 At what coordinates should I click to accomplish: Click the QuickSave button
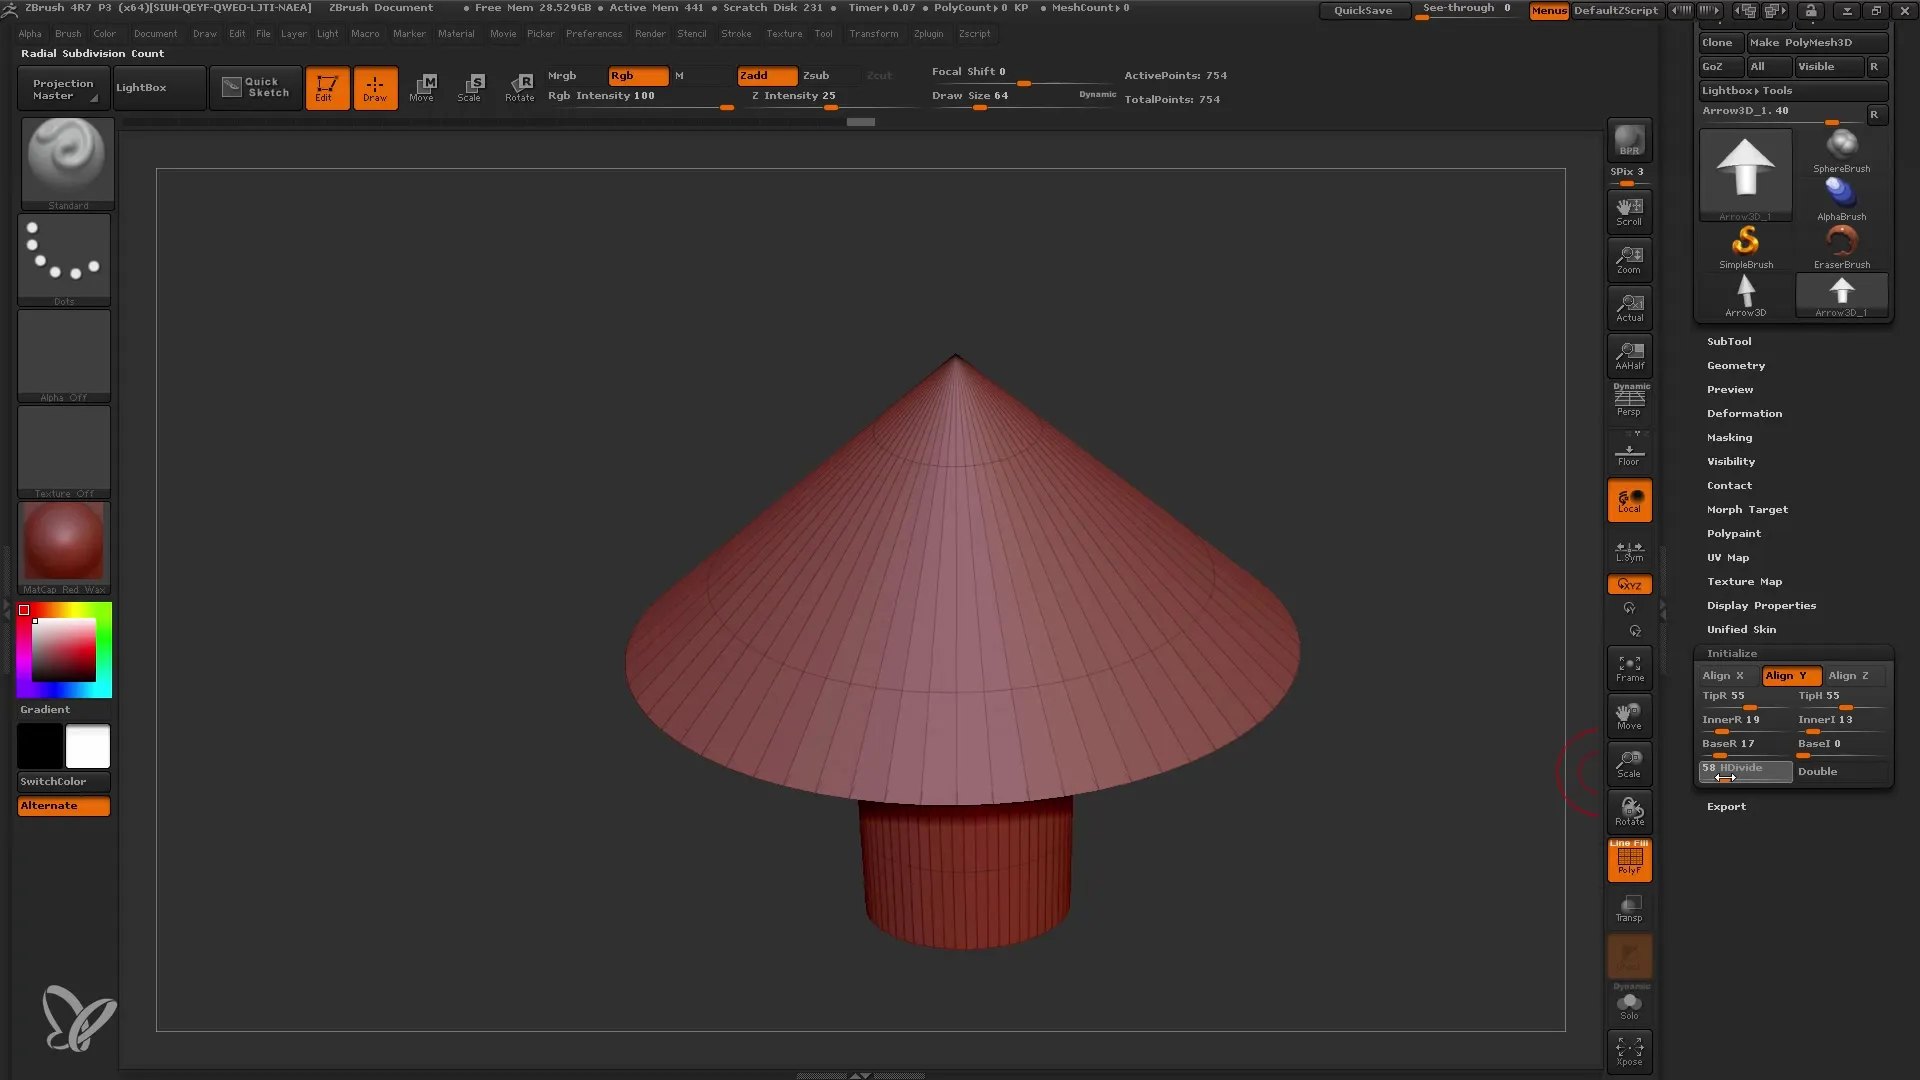coord(1361,11)
